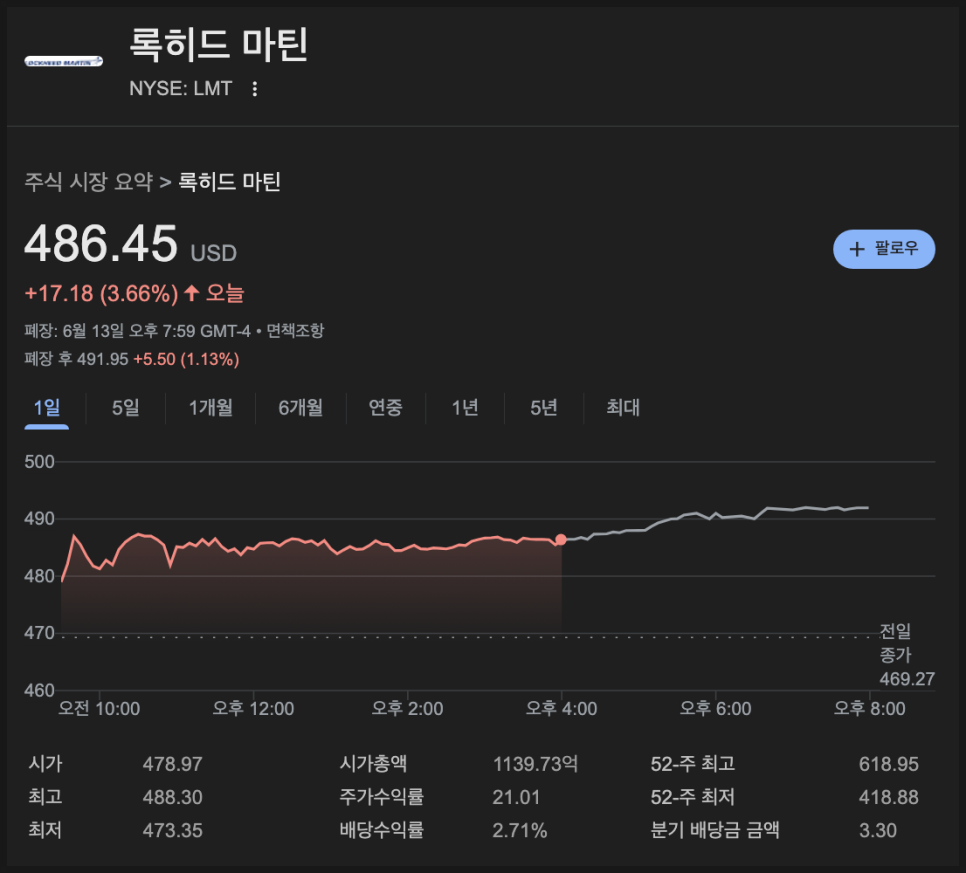
Task: Switch to the 6개월 chart tab
Action: click(x=301, y=407)
